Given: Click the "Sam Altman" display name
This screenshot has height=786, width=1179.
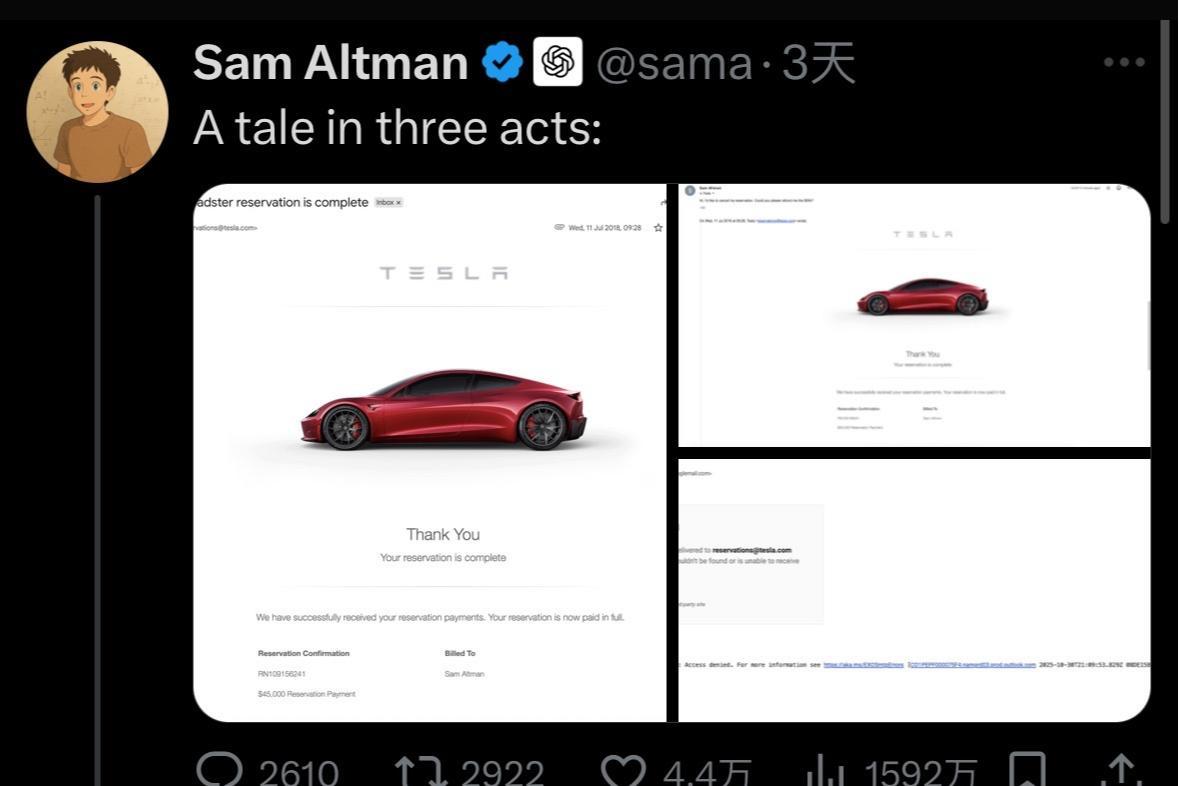Looking at the screenshot, I should (330, 63).
